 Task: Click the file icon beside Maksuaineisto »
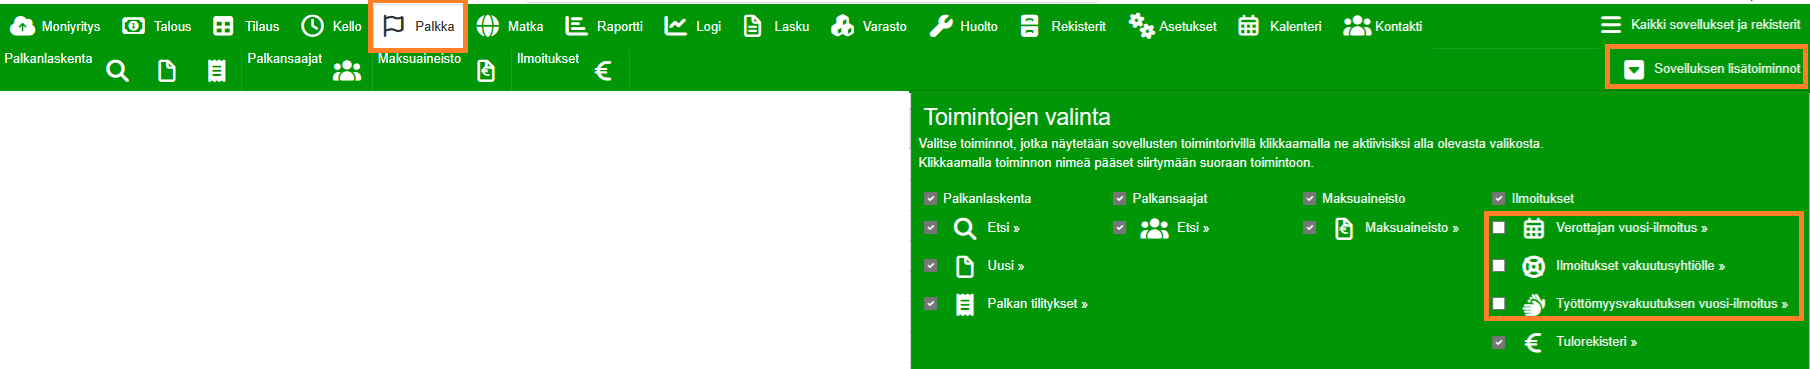coord(1344,229)
